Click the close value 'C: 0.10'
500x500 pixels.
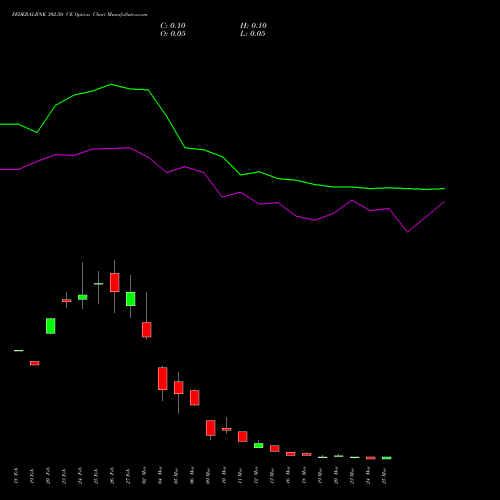173,26
